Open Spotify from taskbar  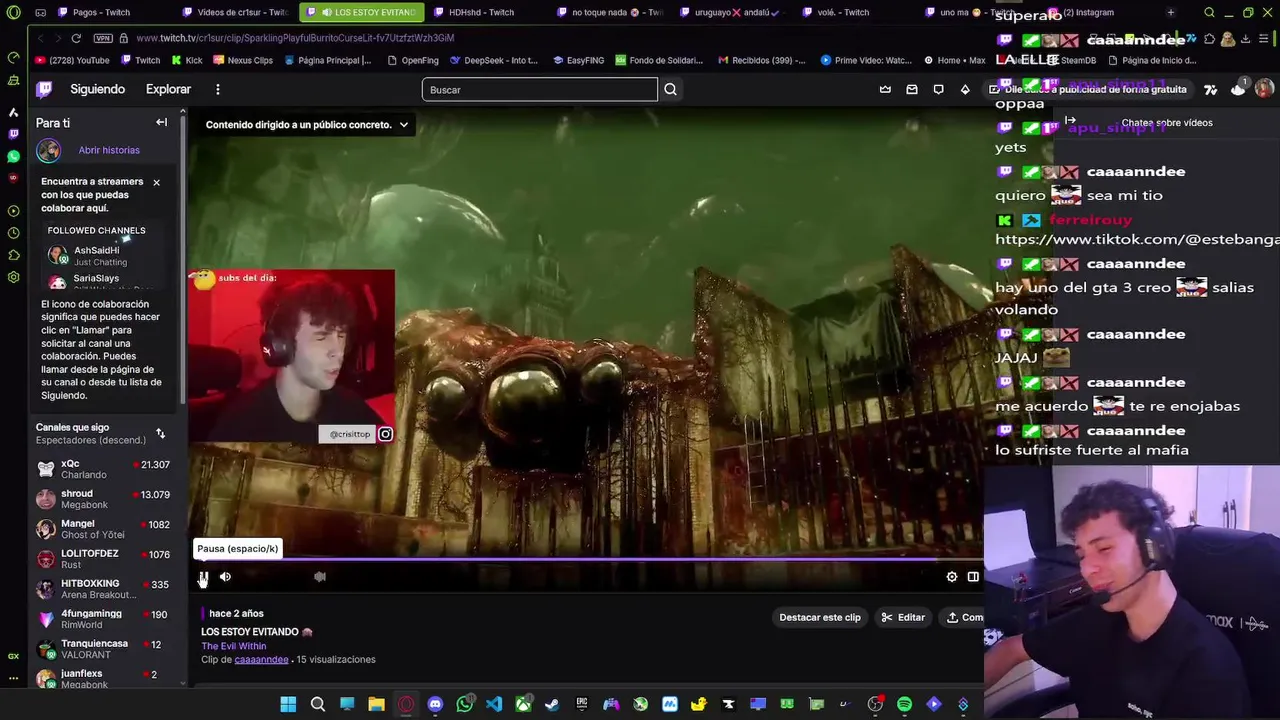[x=904, y=704]
